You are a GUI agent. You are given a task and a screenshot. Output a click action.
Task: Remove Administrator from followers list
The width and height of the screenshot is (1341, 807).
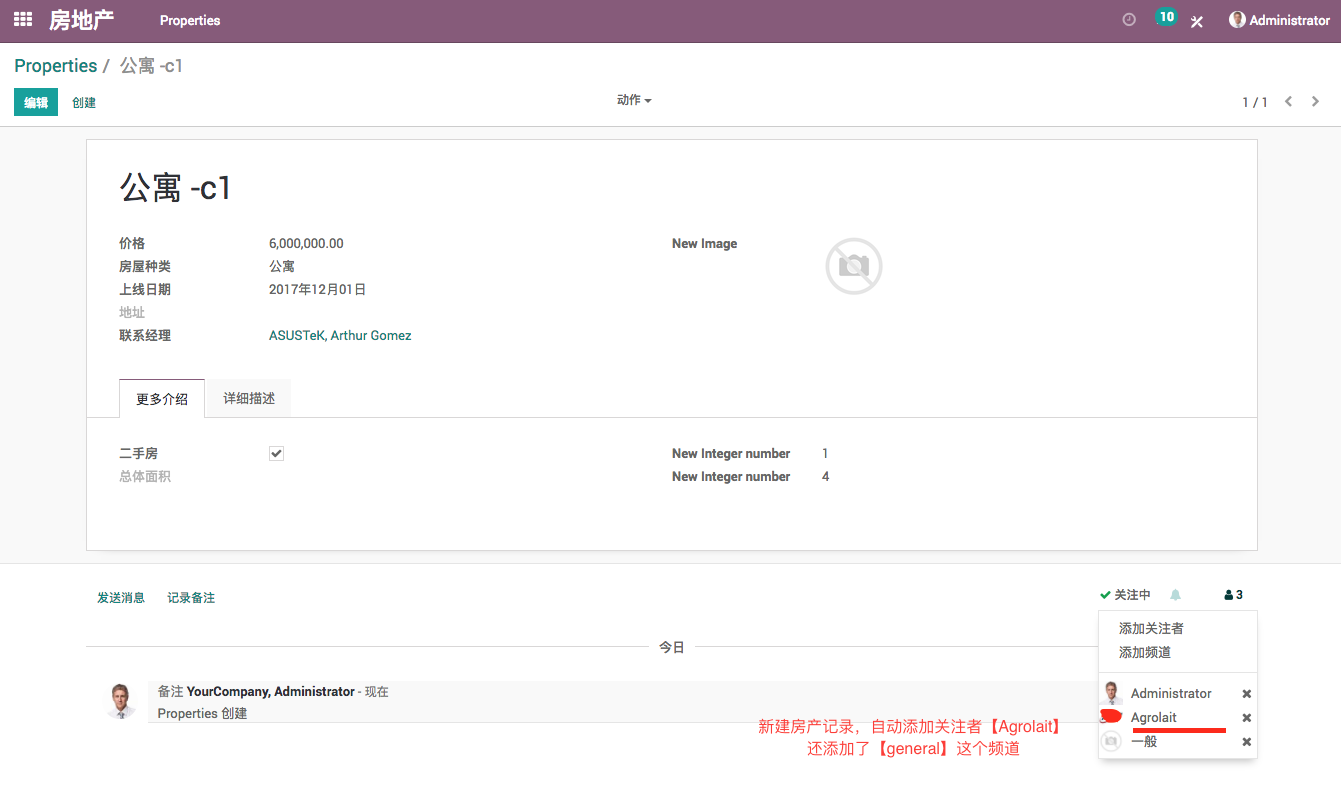1246,694
